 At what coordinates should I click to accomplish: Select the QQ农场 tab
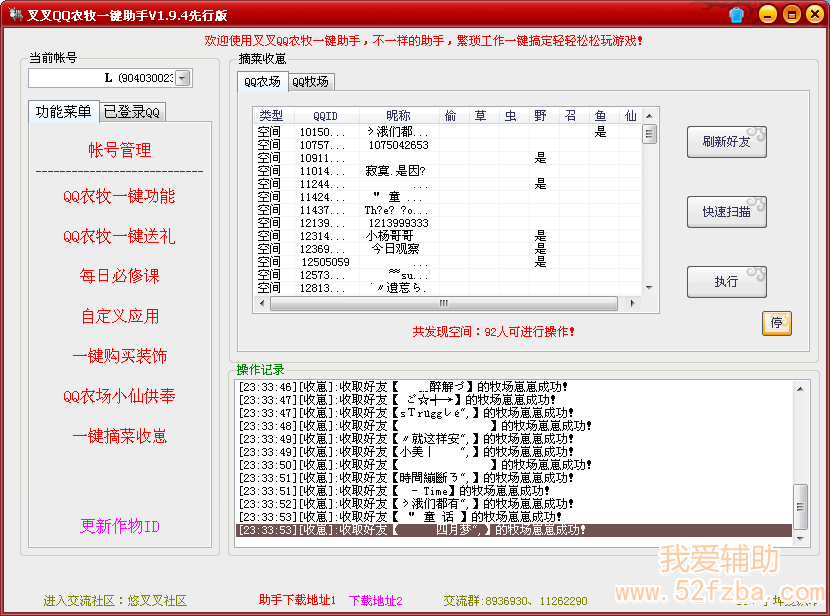(x=263, y=81)
